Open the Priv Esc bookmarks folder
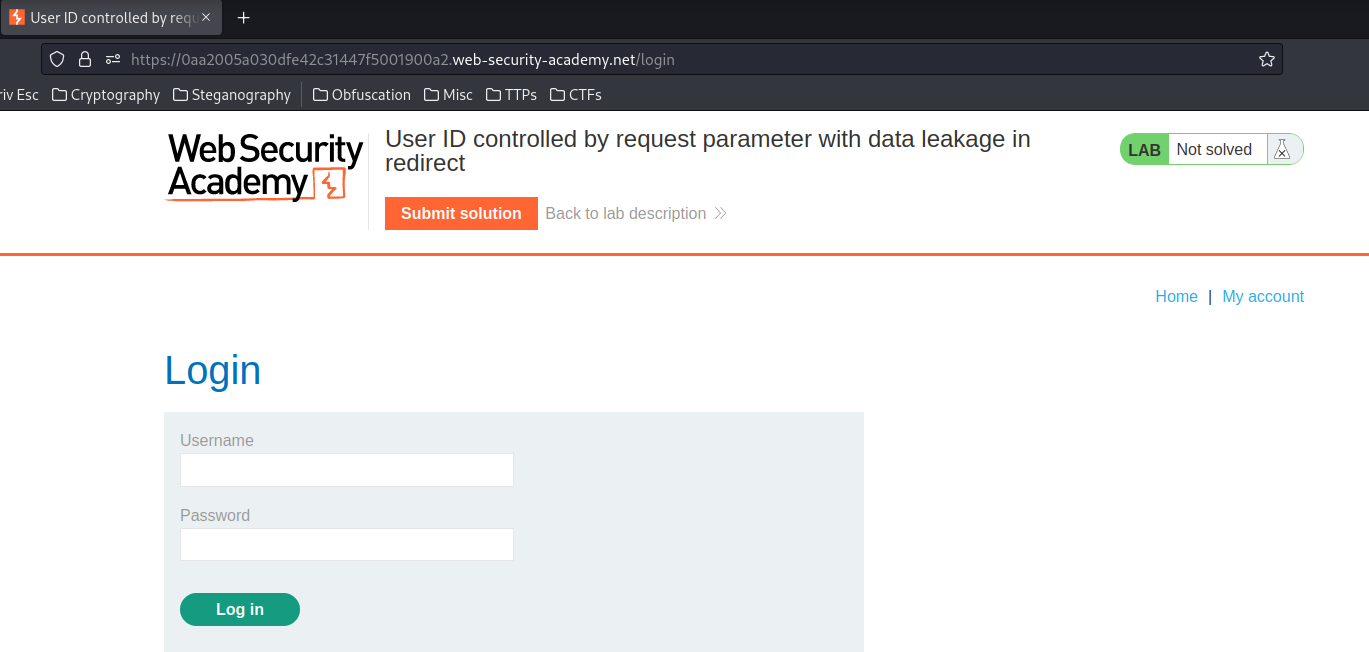This screenshot has height=652, width=1369. (x=19, y=95)
